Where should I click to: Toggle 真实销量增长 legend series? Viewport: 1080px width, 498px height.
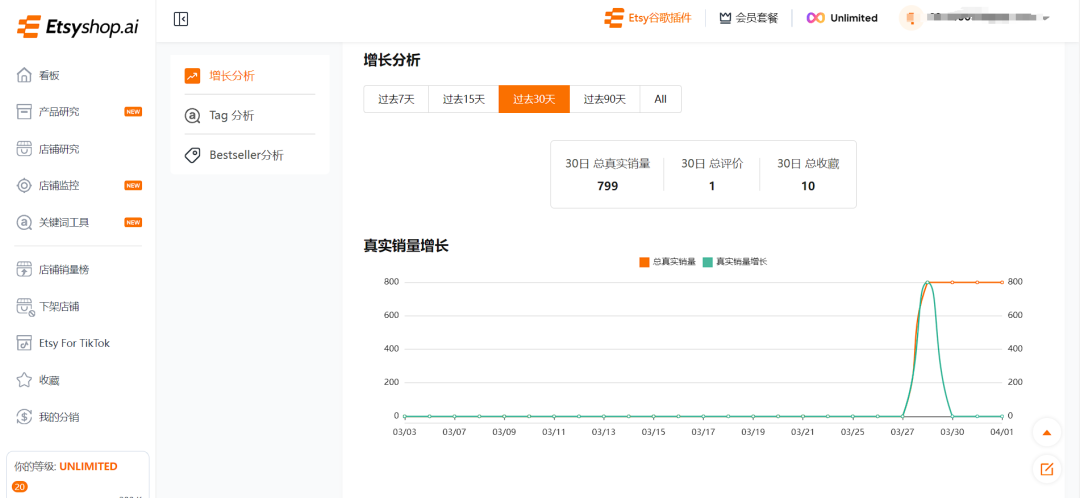pos(736,262)
